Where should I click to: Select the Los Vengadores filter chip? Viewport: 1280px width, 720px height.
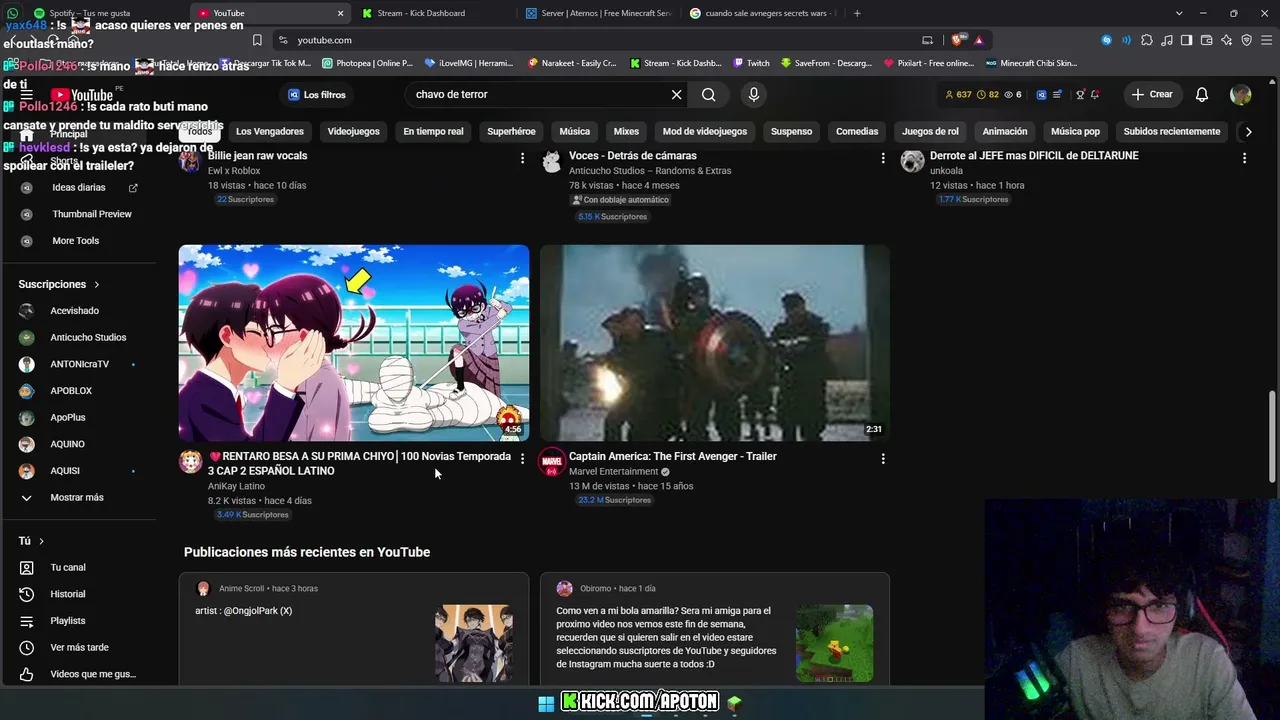coord(270,131)
